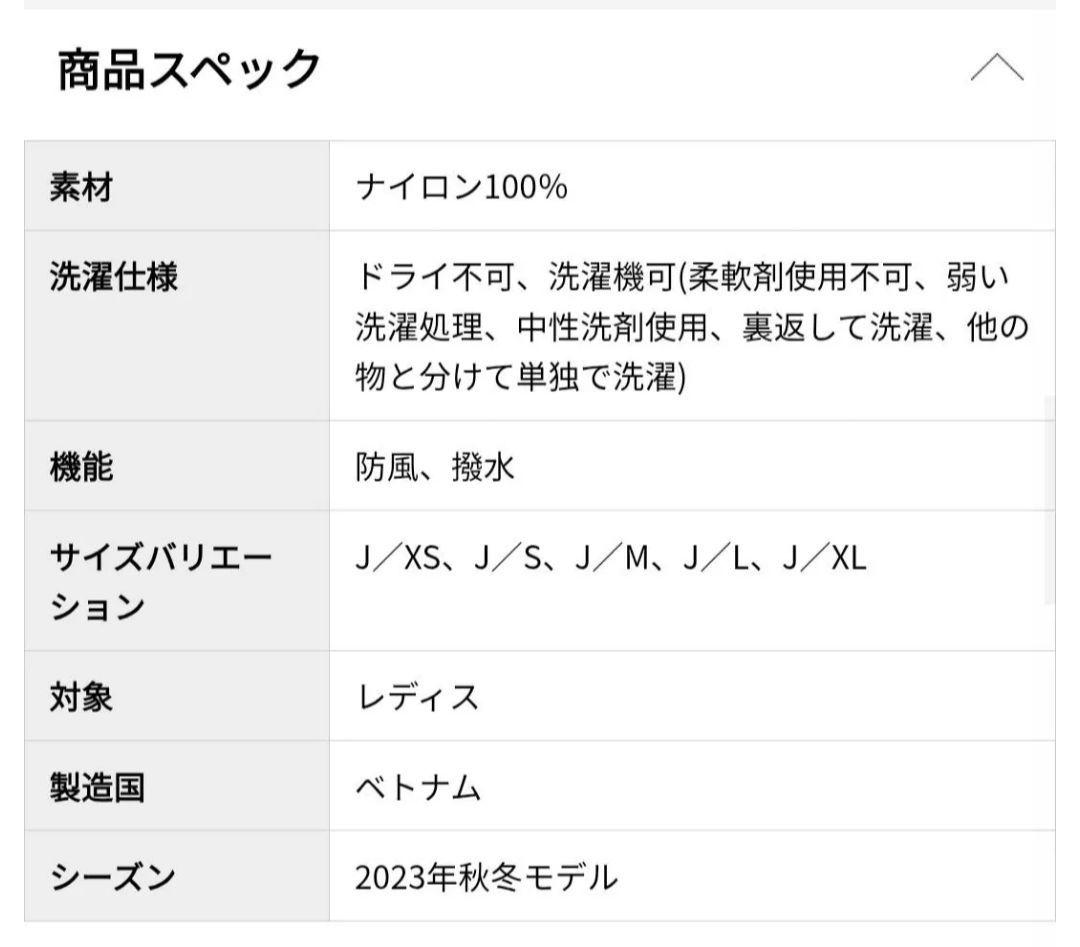The width and height of the screenshot is (1080, 947).
Task: Select the J／XS size option
Action: [x=400, y=558]
